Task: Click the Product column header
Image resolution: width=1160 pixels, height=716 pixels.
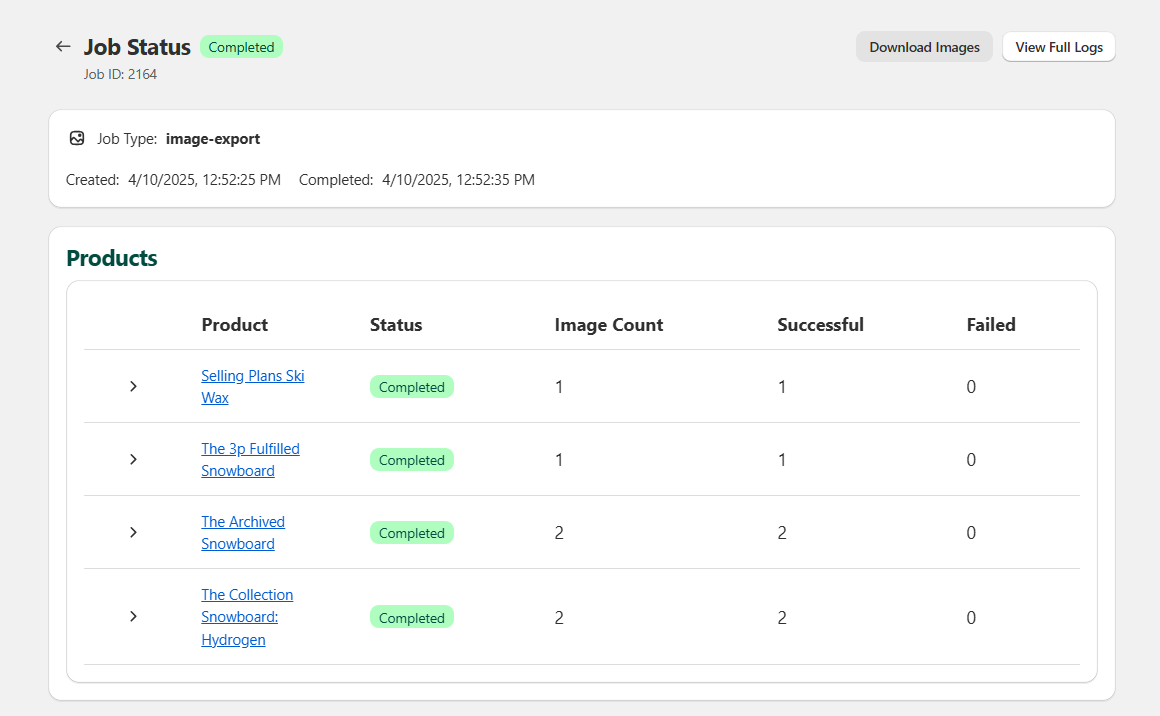Action: coord(234,325)
